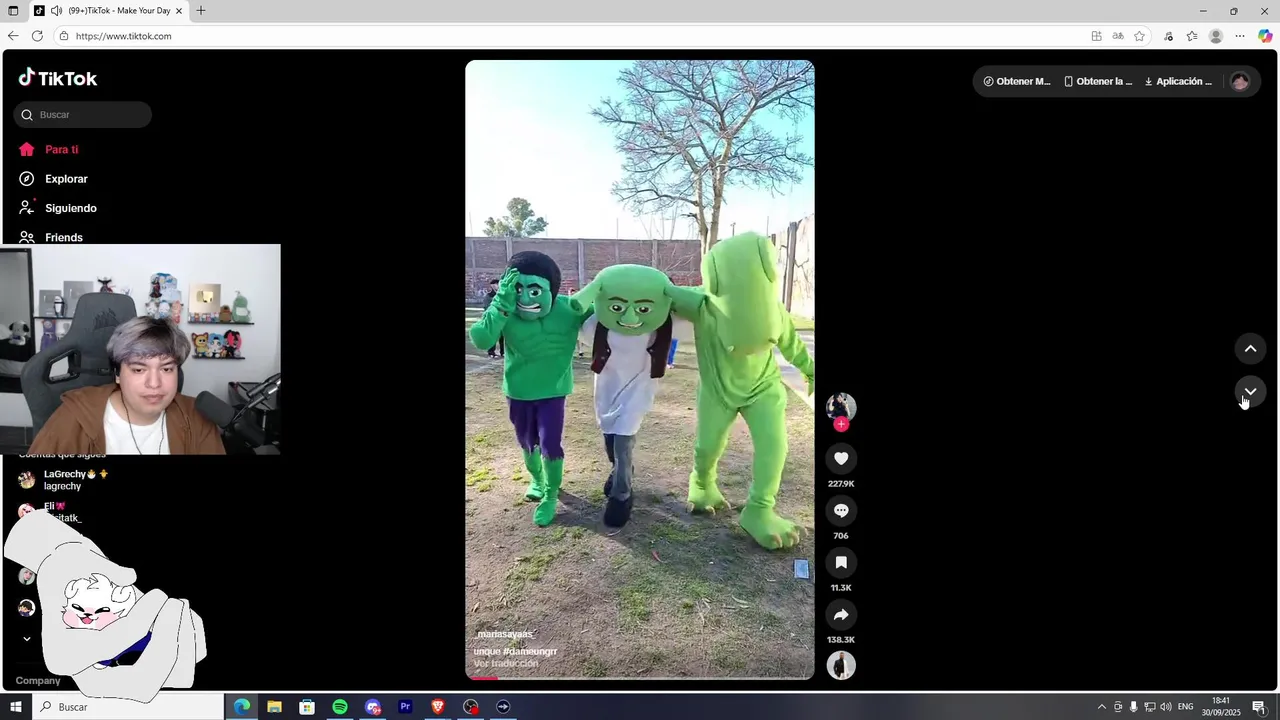Click the _mariasayaas_ username on the video
This screenshot has height=720, width=1280.
coord(505,634)
